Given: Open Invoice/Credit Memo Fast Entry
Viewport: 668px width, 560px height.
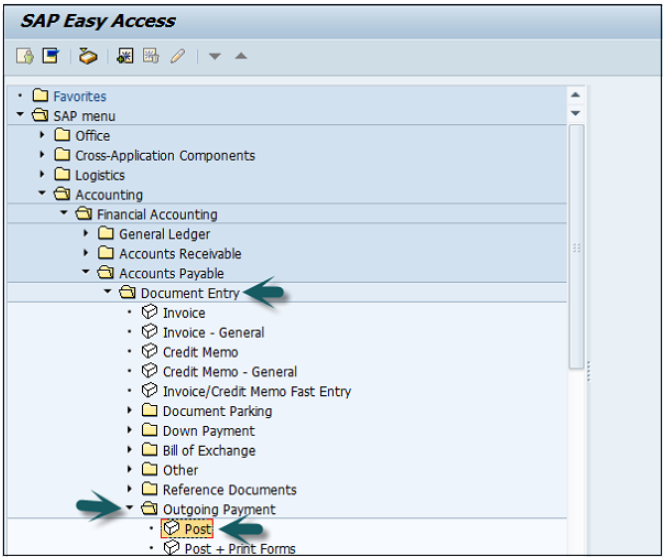Looking at the screenshot, I should (x=256, y=391).
